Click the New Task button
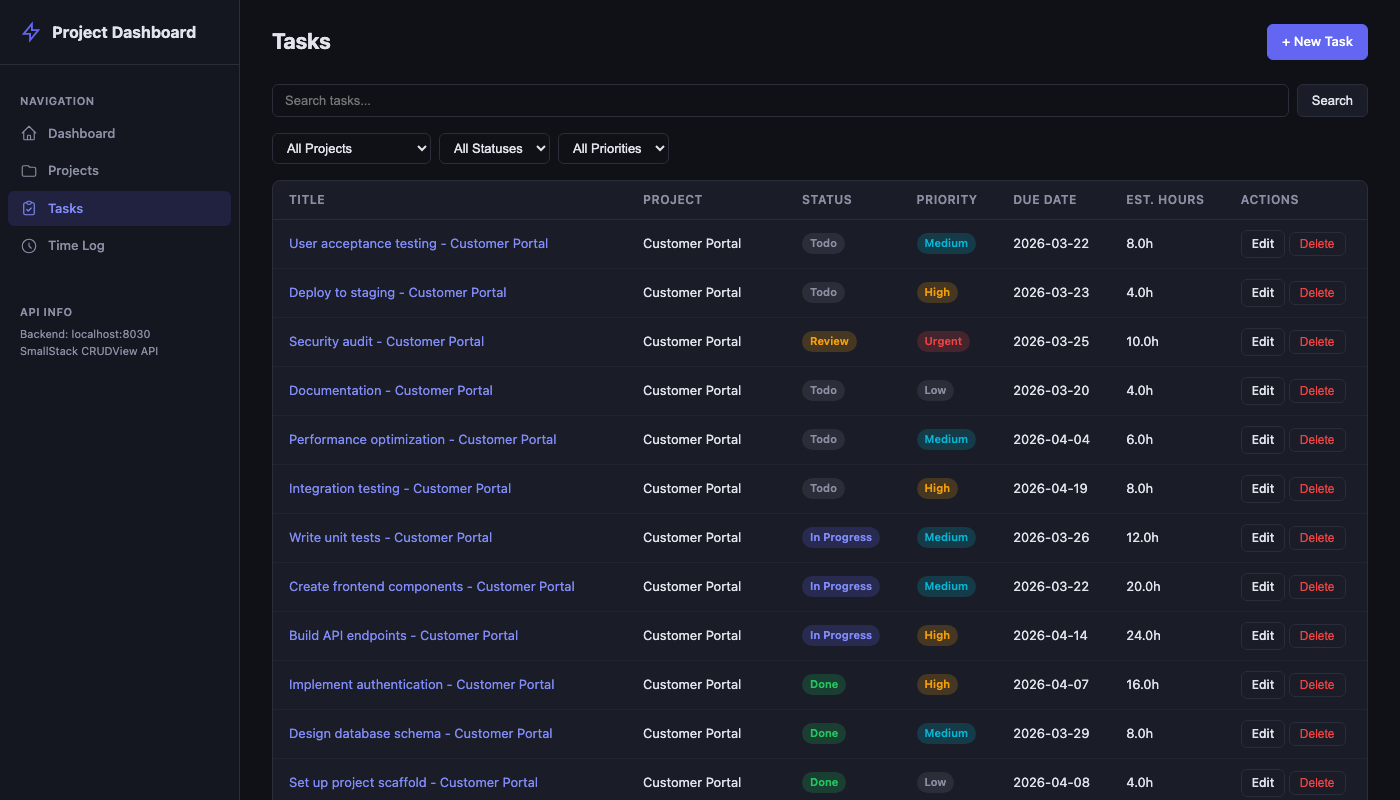Viewport: 1400px width, 800px height. tap(1317, 42)
